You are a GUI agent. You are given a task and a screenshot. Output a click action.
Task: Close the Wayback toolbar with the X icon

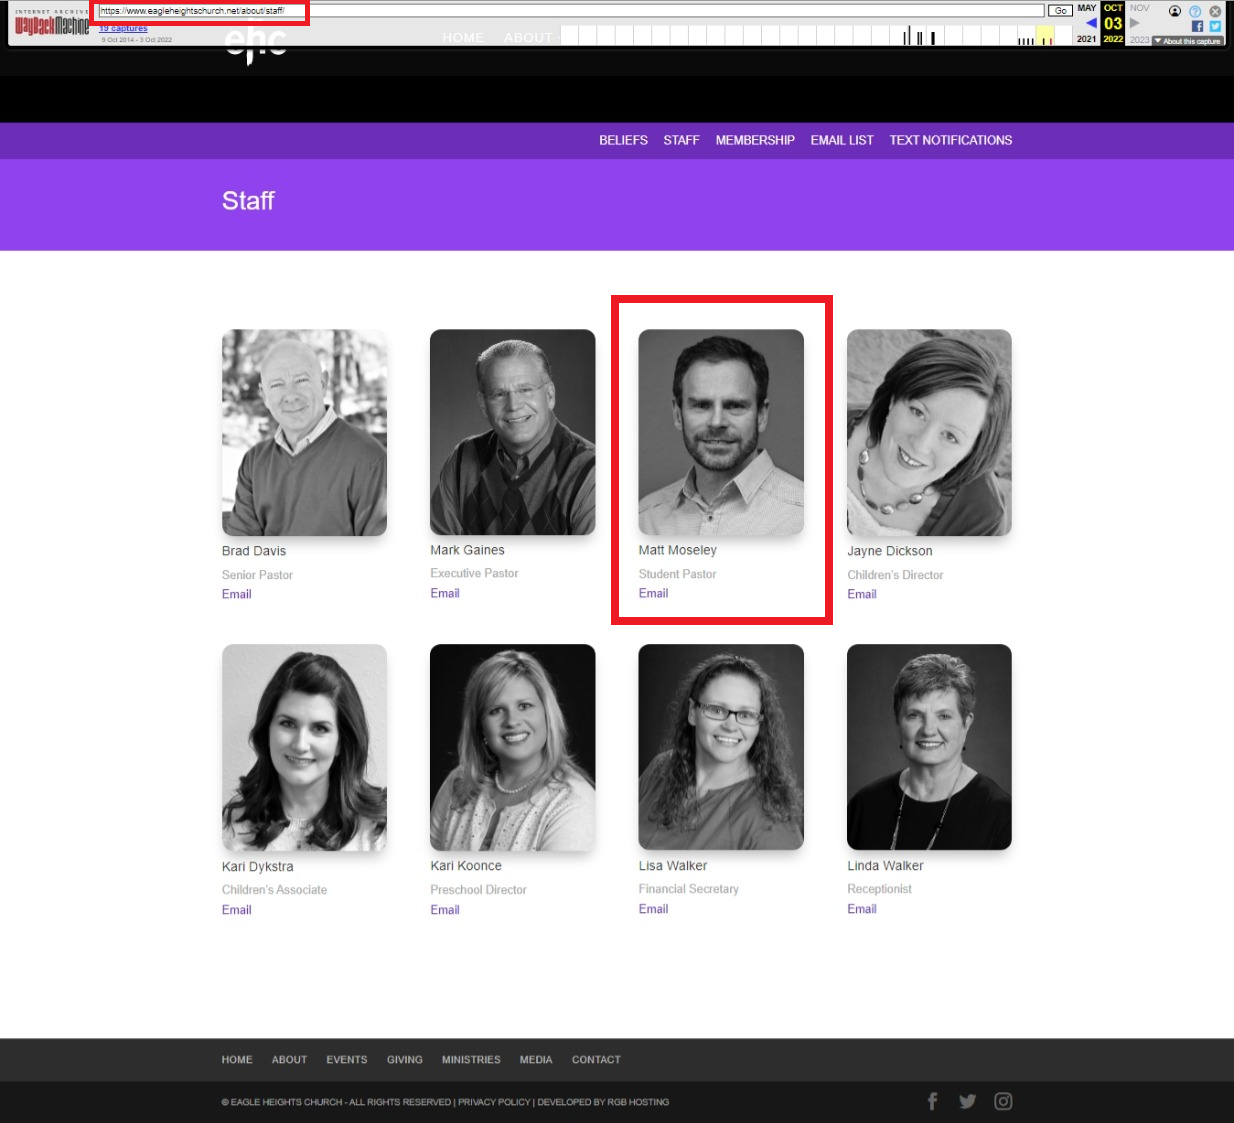click(1215, 11)
